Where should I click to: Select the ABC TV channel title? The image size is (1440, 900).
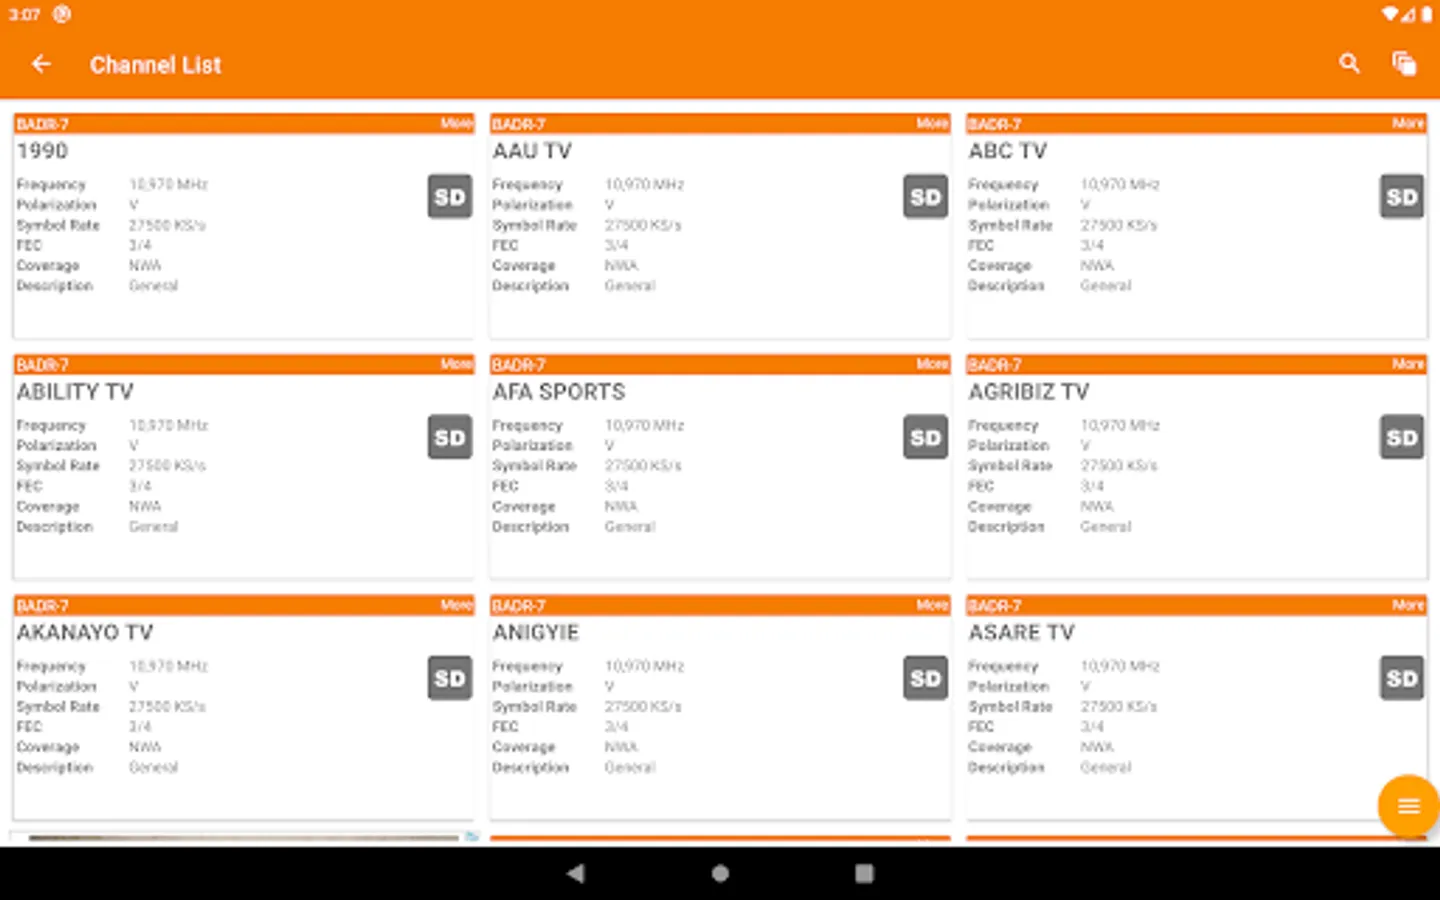pos(1007,151)
